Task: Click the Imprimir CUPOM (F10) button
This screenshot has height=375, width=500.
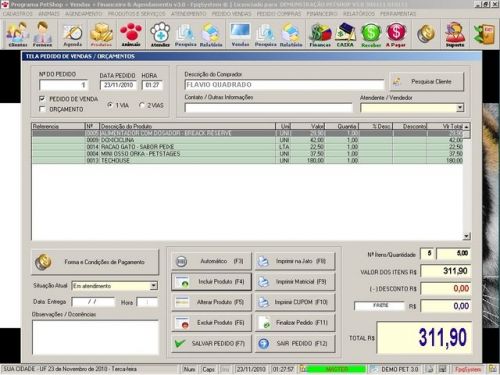Action: click(x=295, y=302)
